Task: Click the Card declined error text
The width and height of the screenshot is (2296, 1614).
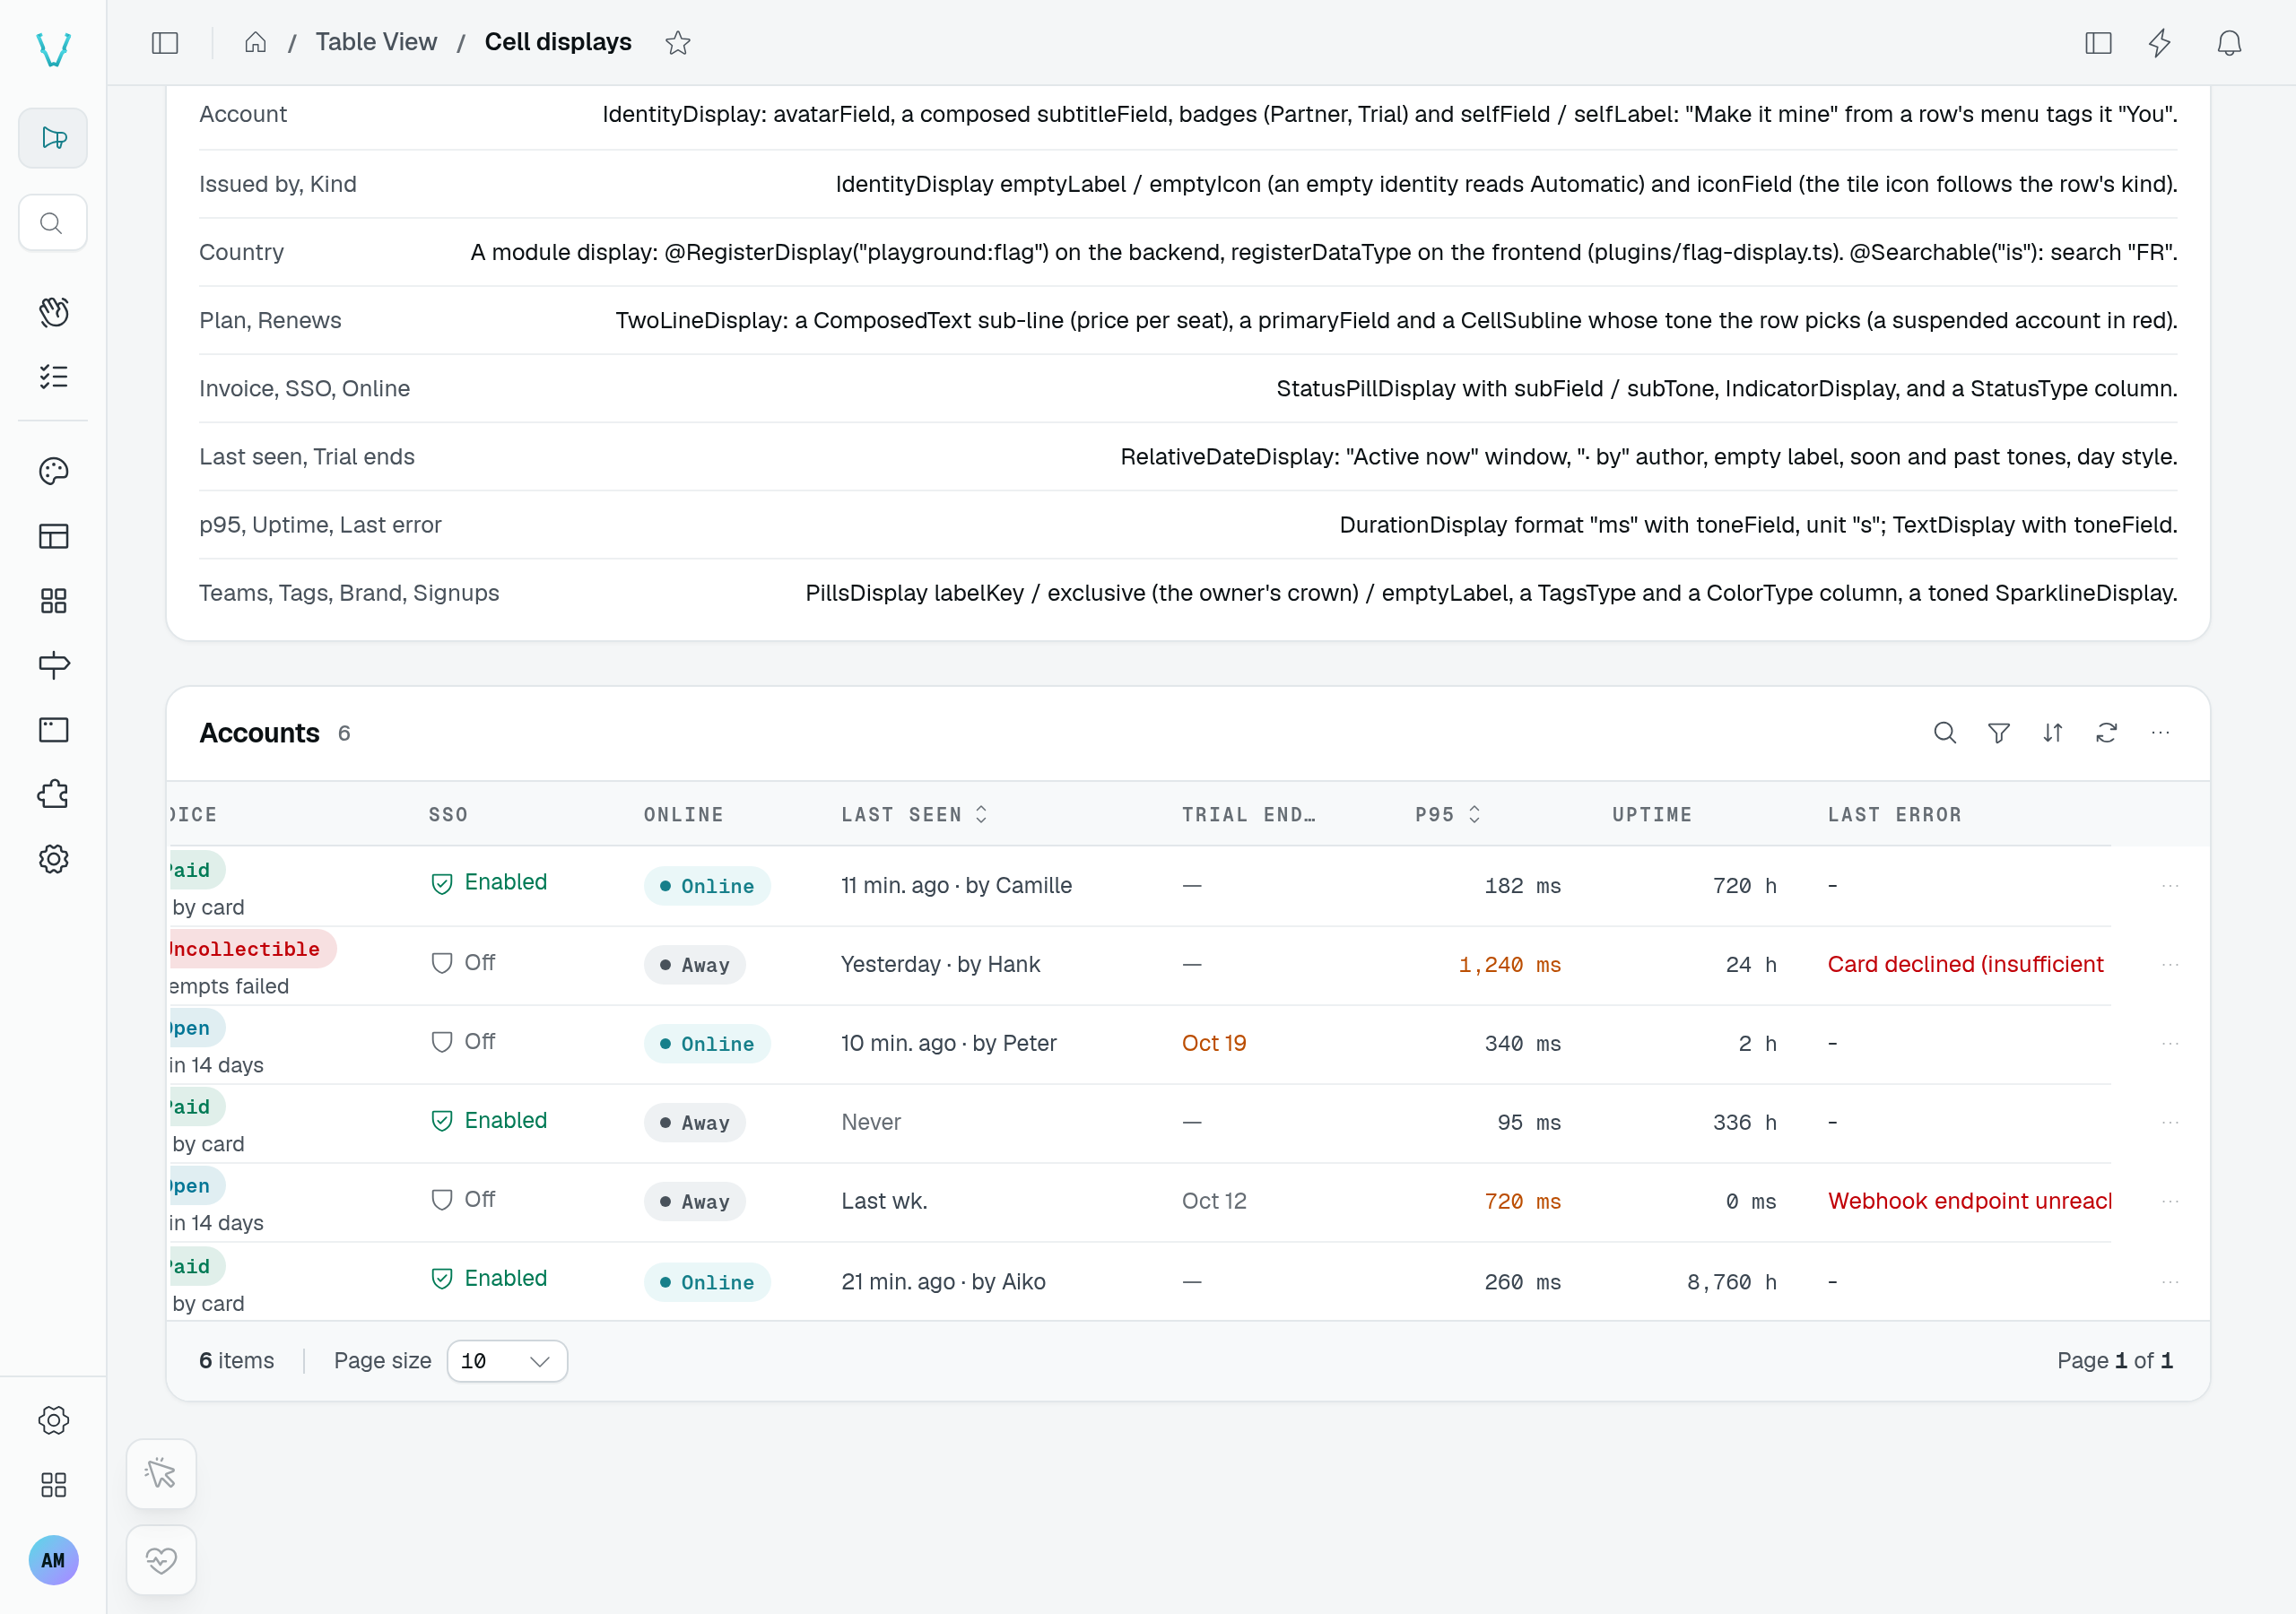Action: [x=1966, y=964]
